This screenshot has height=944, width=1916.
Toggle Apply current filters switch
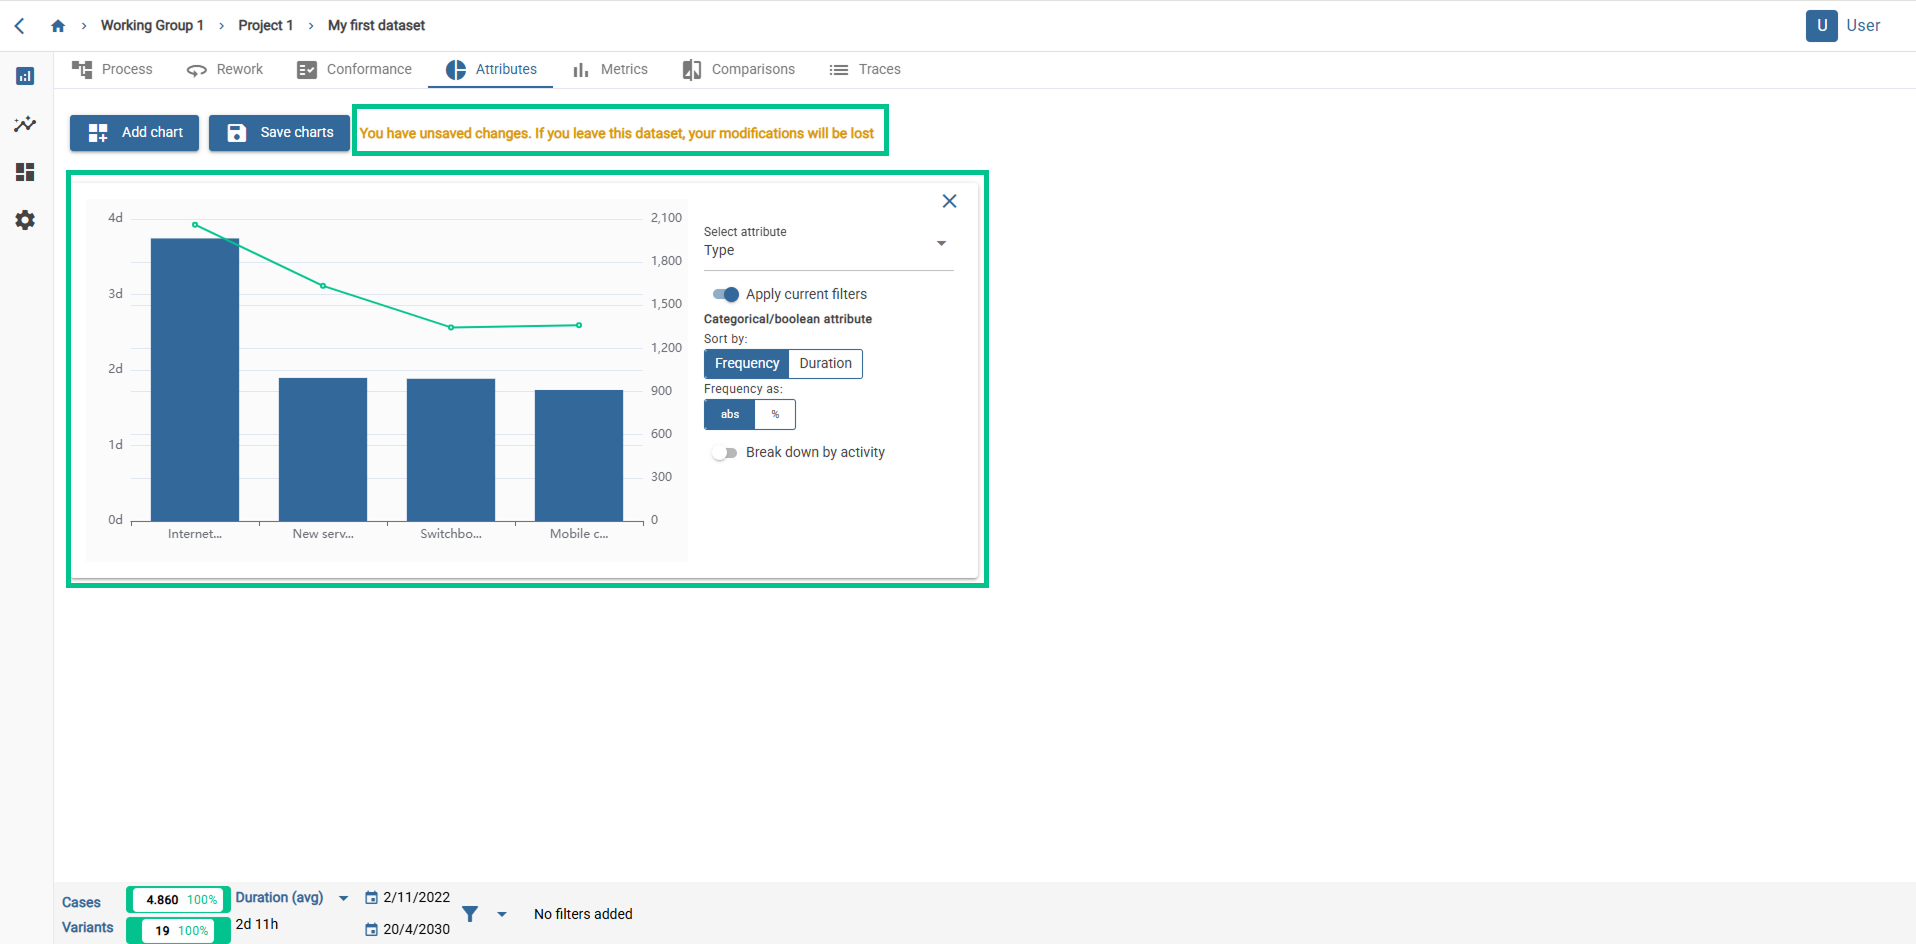(x=726, y=294)
